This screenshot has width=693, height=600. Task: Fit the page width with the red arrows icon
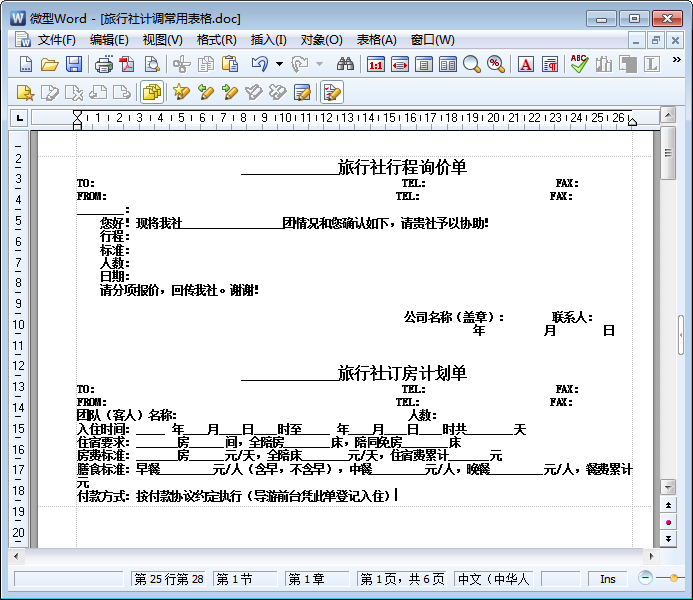coord(400,65)
